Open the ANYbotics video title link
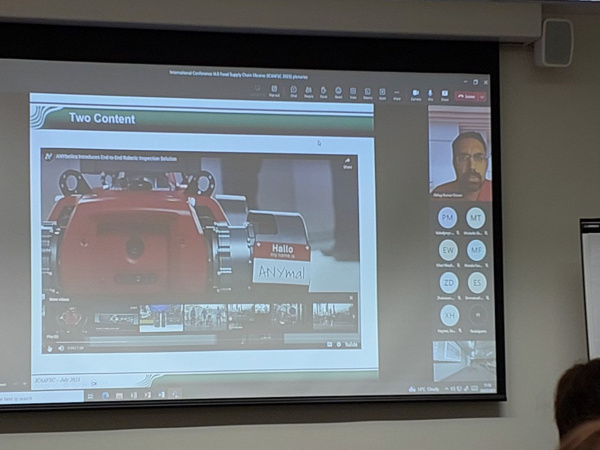 click(x=116, y=158)
